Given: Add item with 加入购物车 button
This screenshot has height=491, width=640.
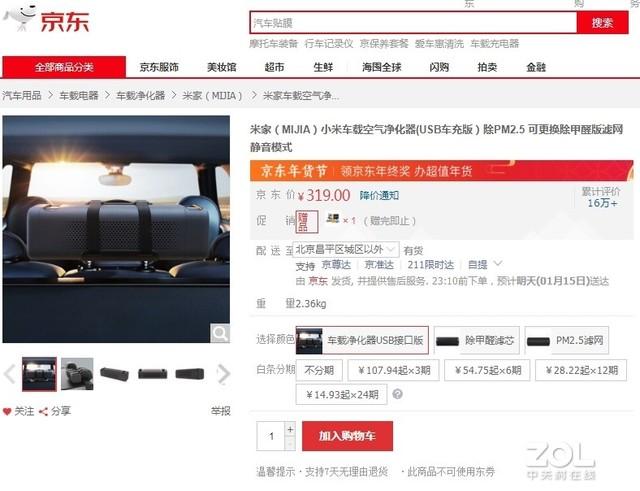Looking at the screenshot, I should [347, 436].
